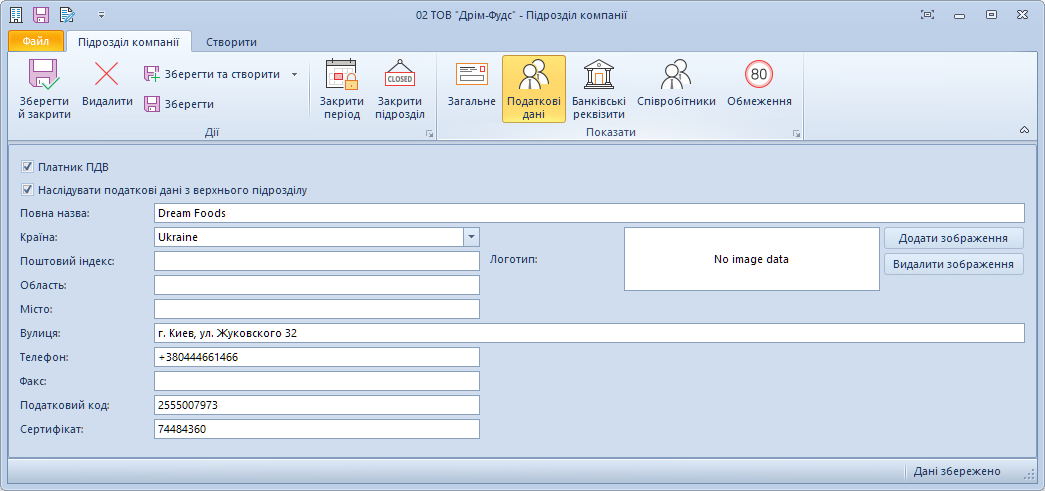Open the 'Файл' menu tab

pos(36,42)
